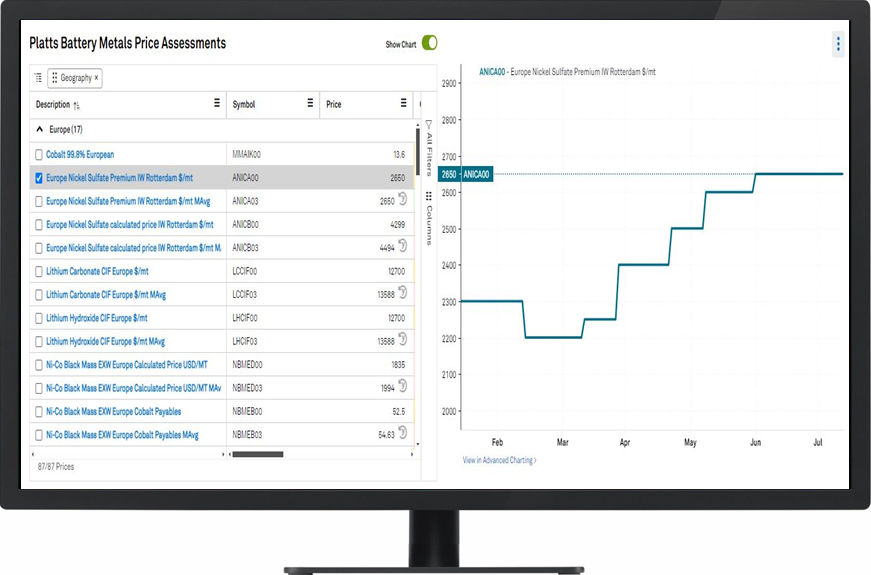Check the NBMEB00 Cobalt Payables checkbox
Screen dimensions: 871x575
tap(39, 411)
